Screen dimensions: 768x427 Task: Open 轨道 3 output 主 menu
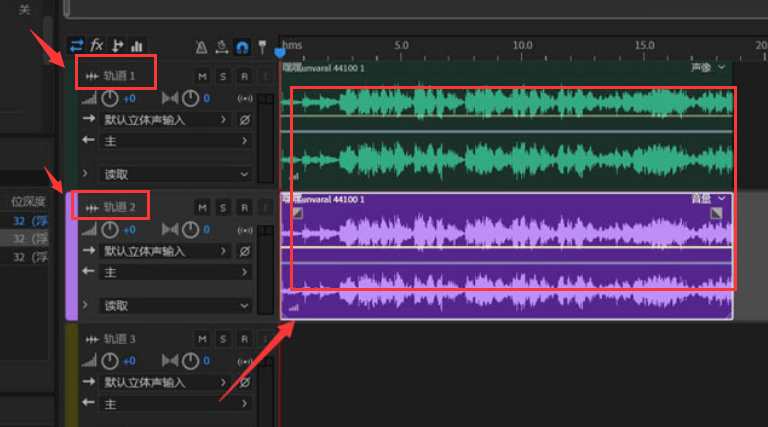click(x=176, y=404)
